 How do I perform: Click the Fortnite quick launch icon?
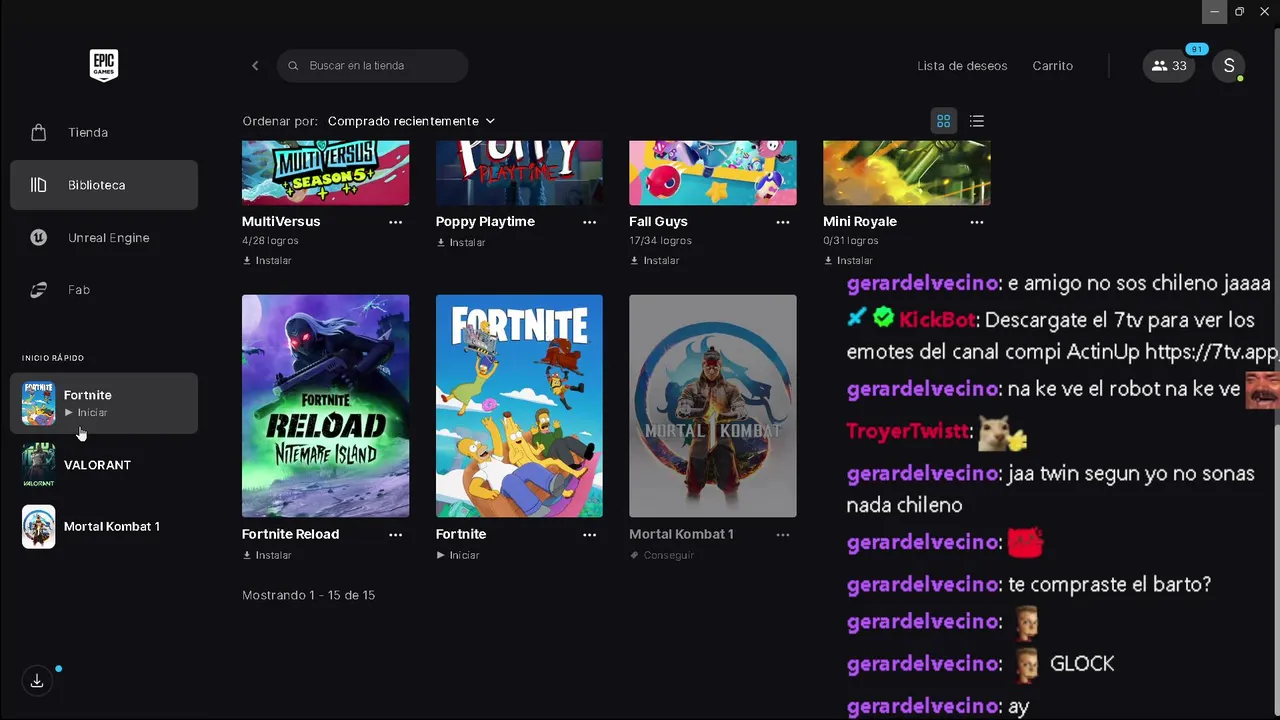(38, 403)
